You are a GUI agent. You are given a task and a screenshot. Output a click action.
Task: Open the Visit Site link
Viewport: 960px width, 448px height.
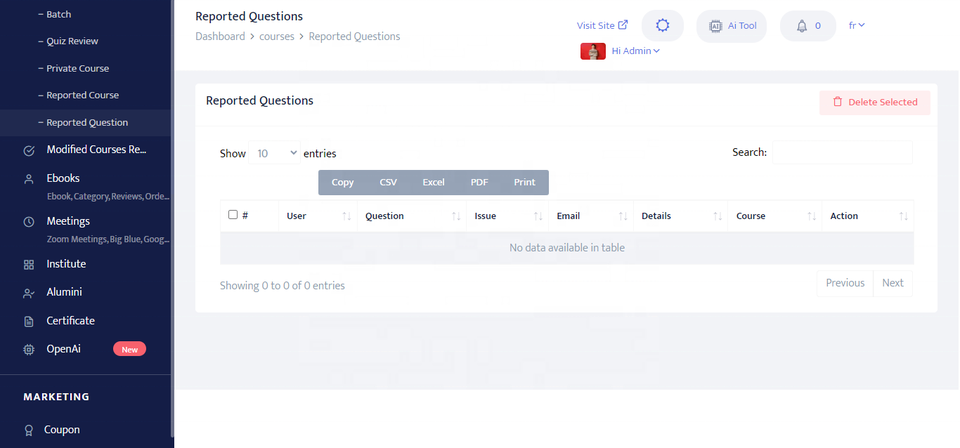coord(602,26)
